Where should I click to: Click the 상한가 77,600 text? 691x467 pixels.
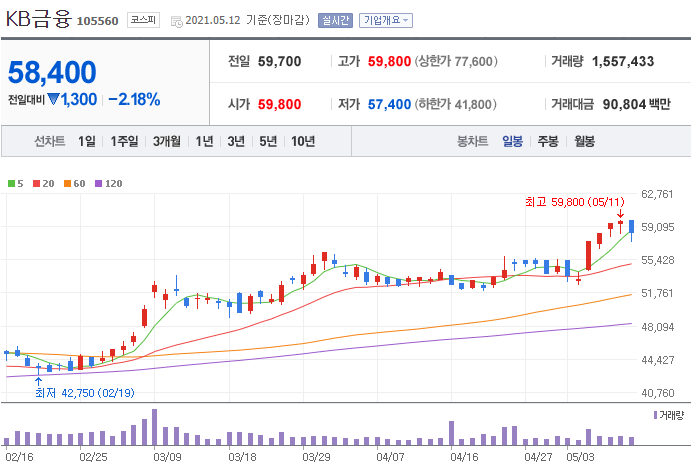(x=456, y=62)
